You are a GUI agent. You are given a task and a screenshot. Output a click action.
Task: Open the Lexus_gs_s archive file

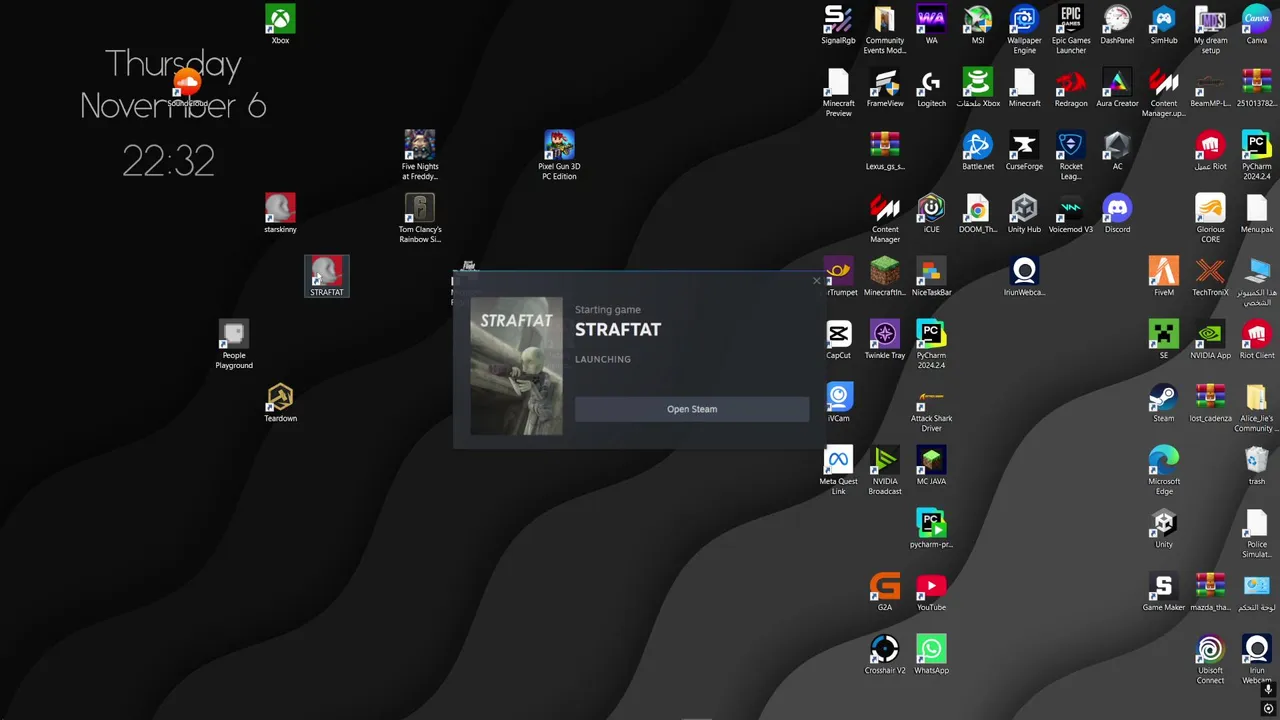pyautogui.click(x=885, y=150)
